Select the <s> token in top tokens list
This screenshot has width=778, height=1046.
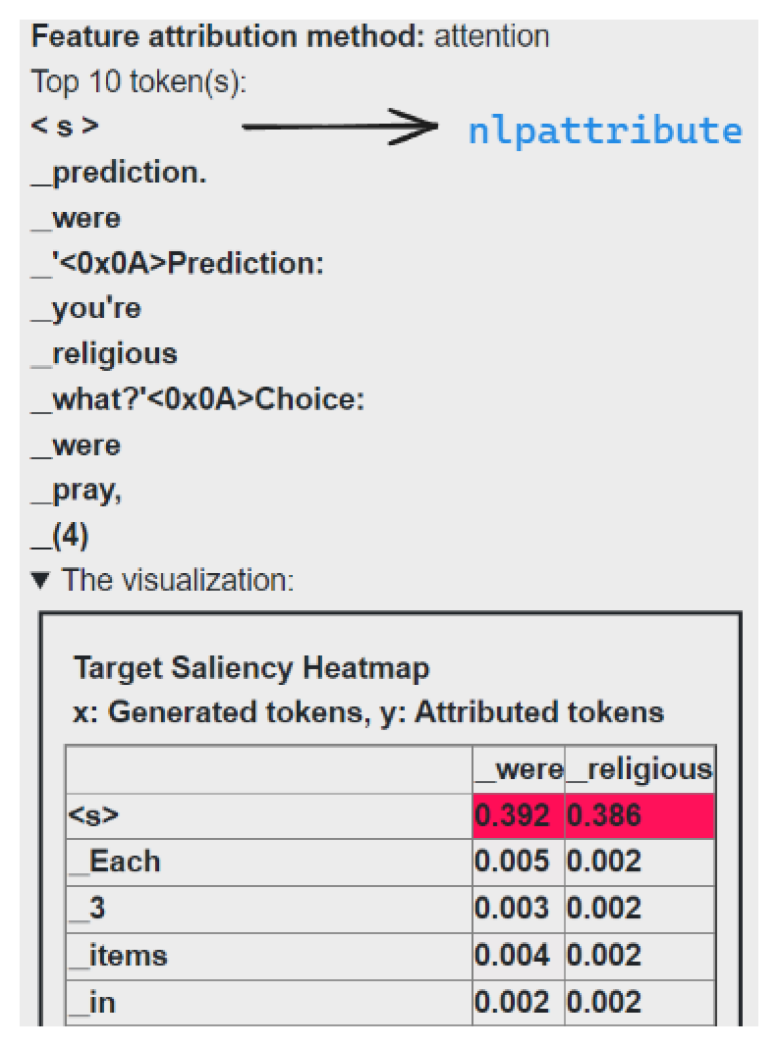[66, 127]
